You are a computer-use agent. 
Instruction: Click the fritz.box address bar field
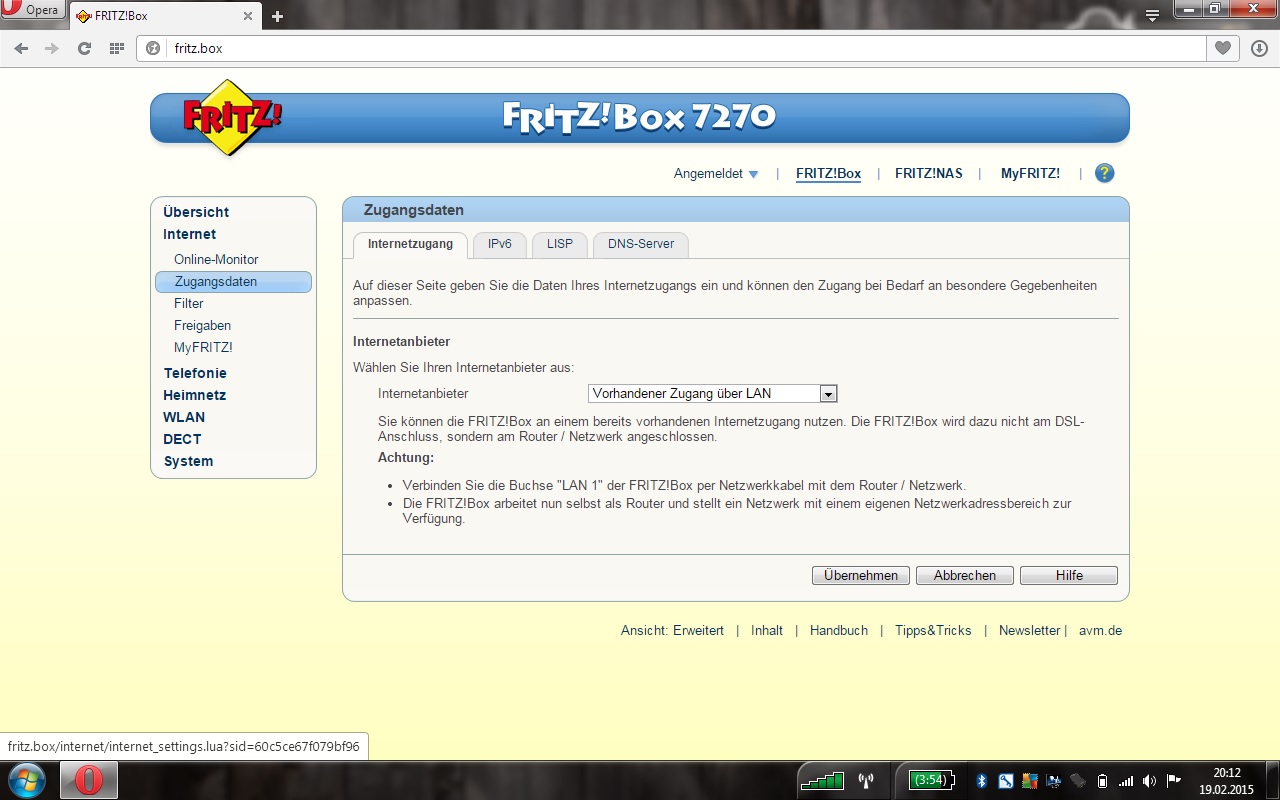pyautogui.click(x=670, y=48)
